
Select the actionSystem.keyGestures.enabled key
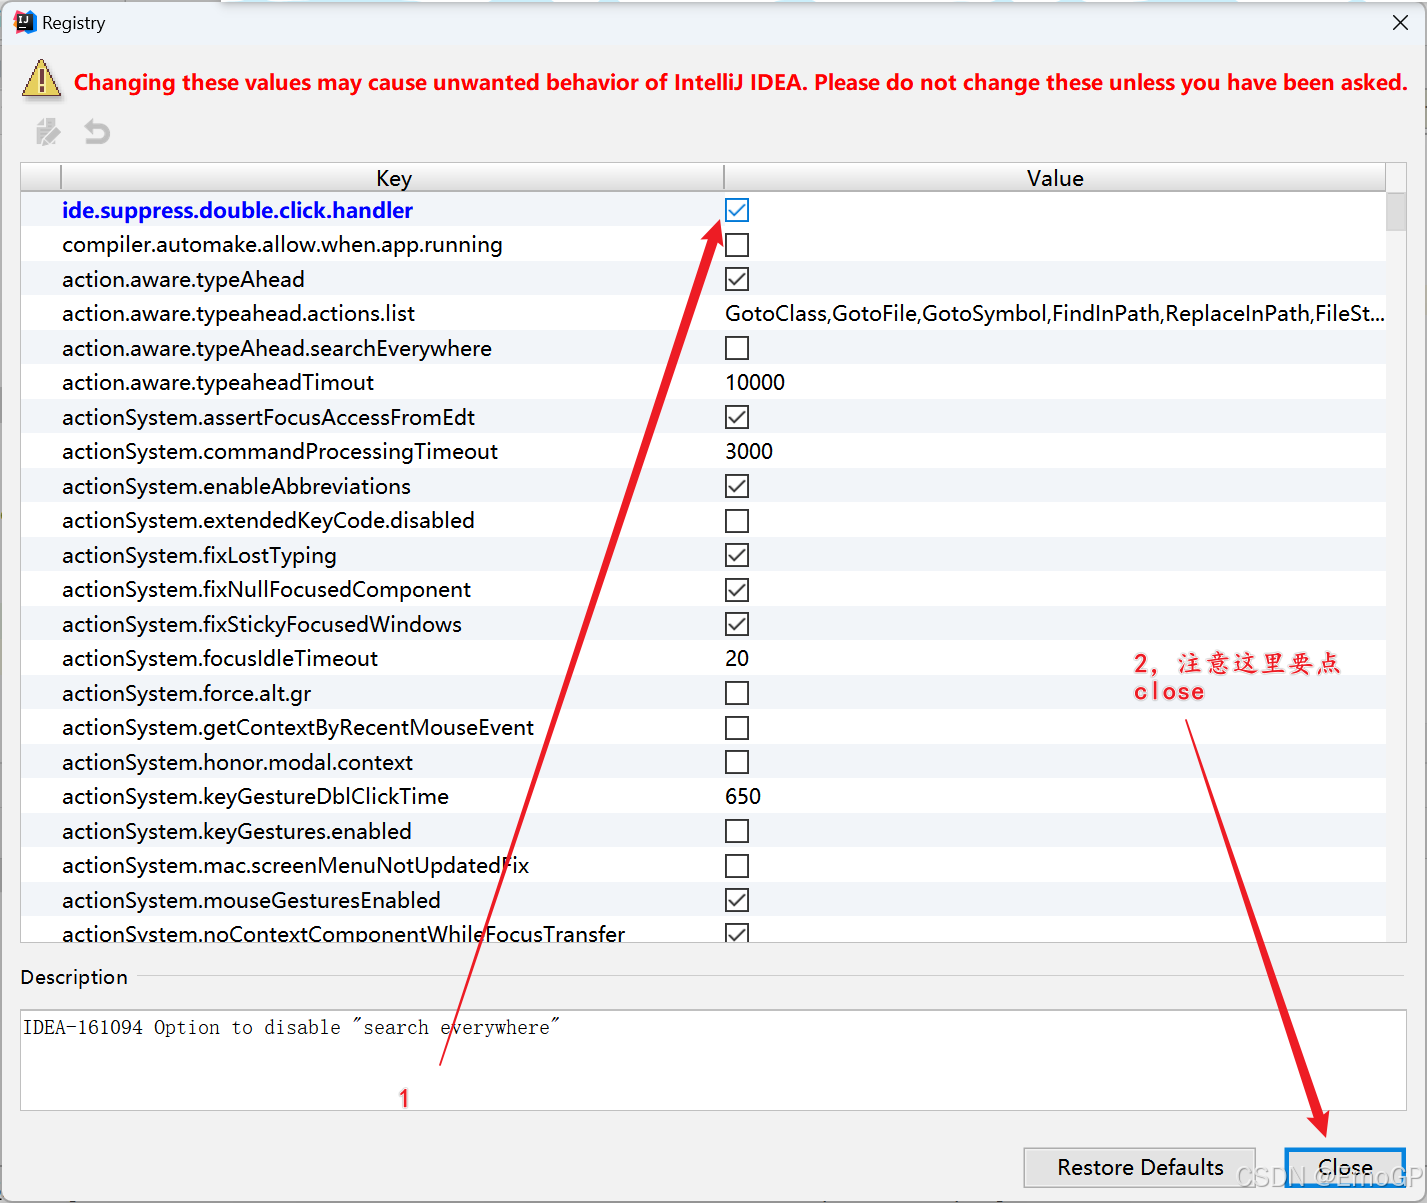click(x=237, y=831)
